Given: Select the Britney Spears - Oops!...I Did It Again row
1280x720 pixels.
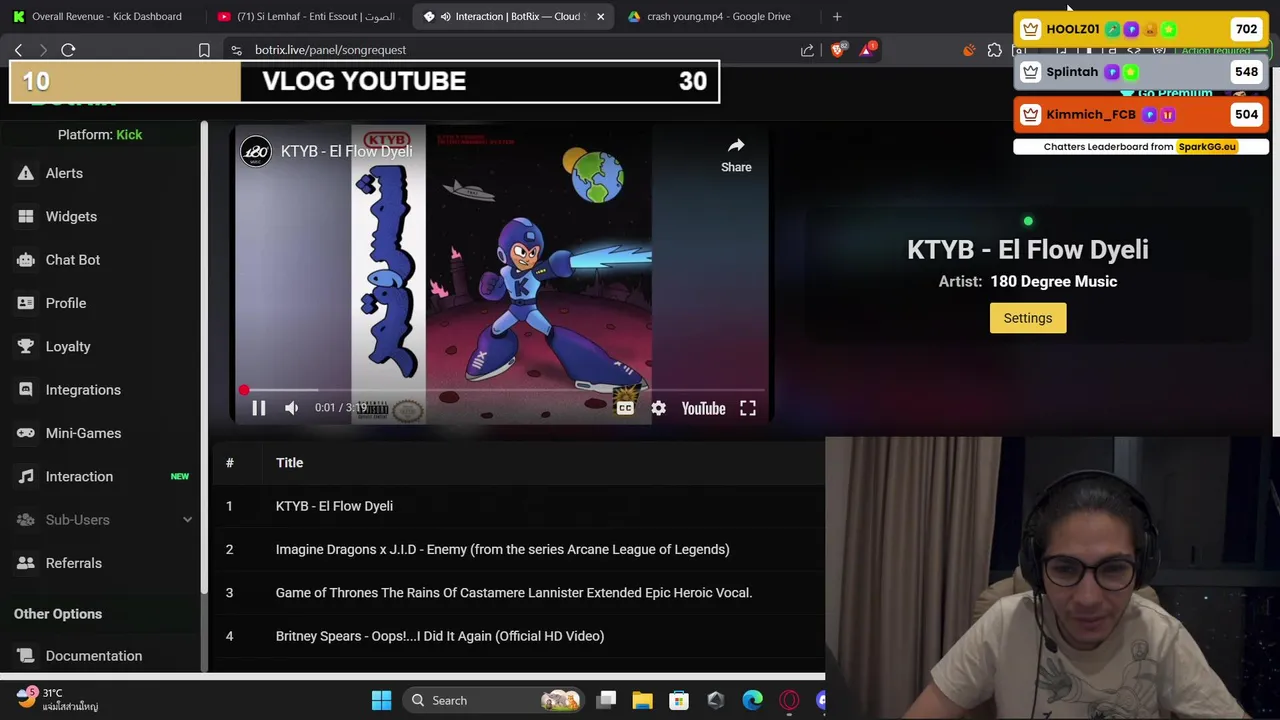Looking at the screenshot, I should [x=518, y=636].
